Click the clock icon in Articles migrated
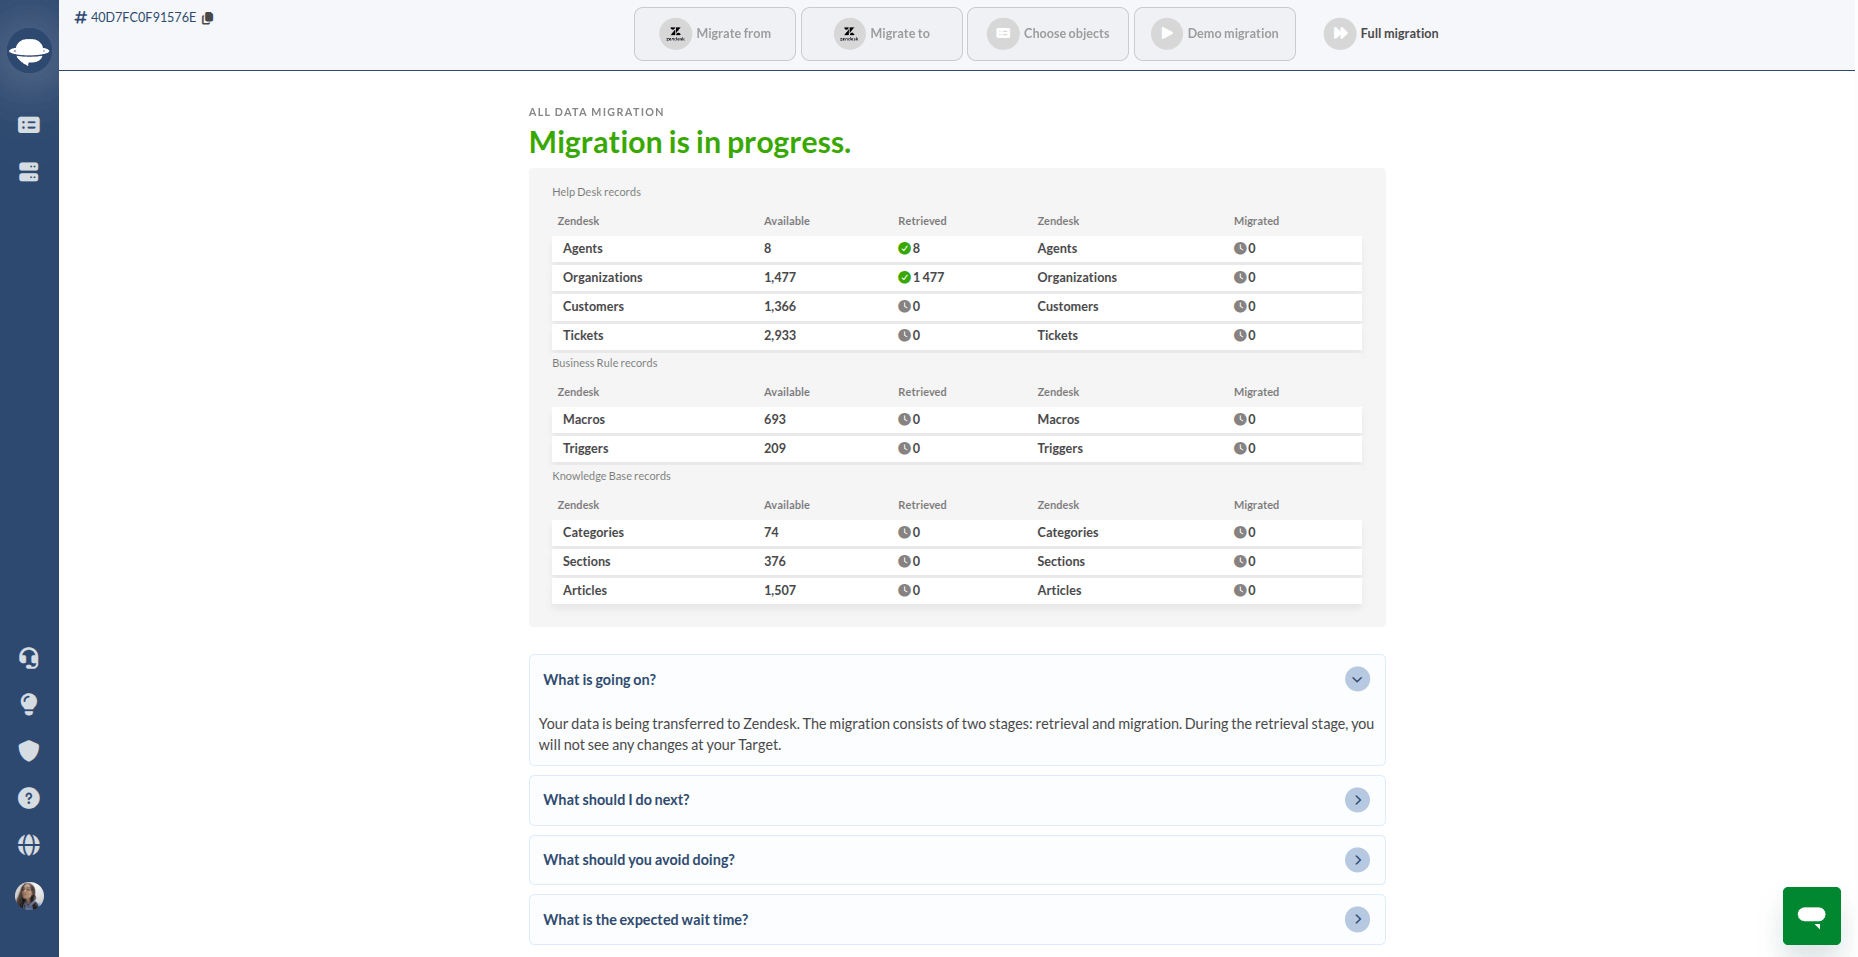1858x957 pixels. coord(1240,590)
